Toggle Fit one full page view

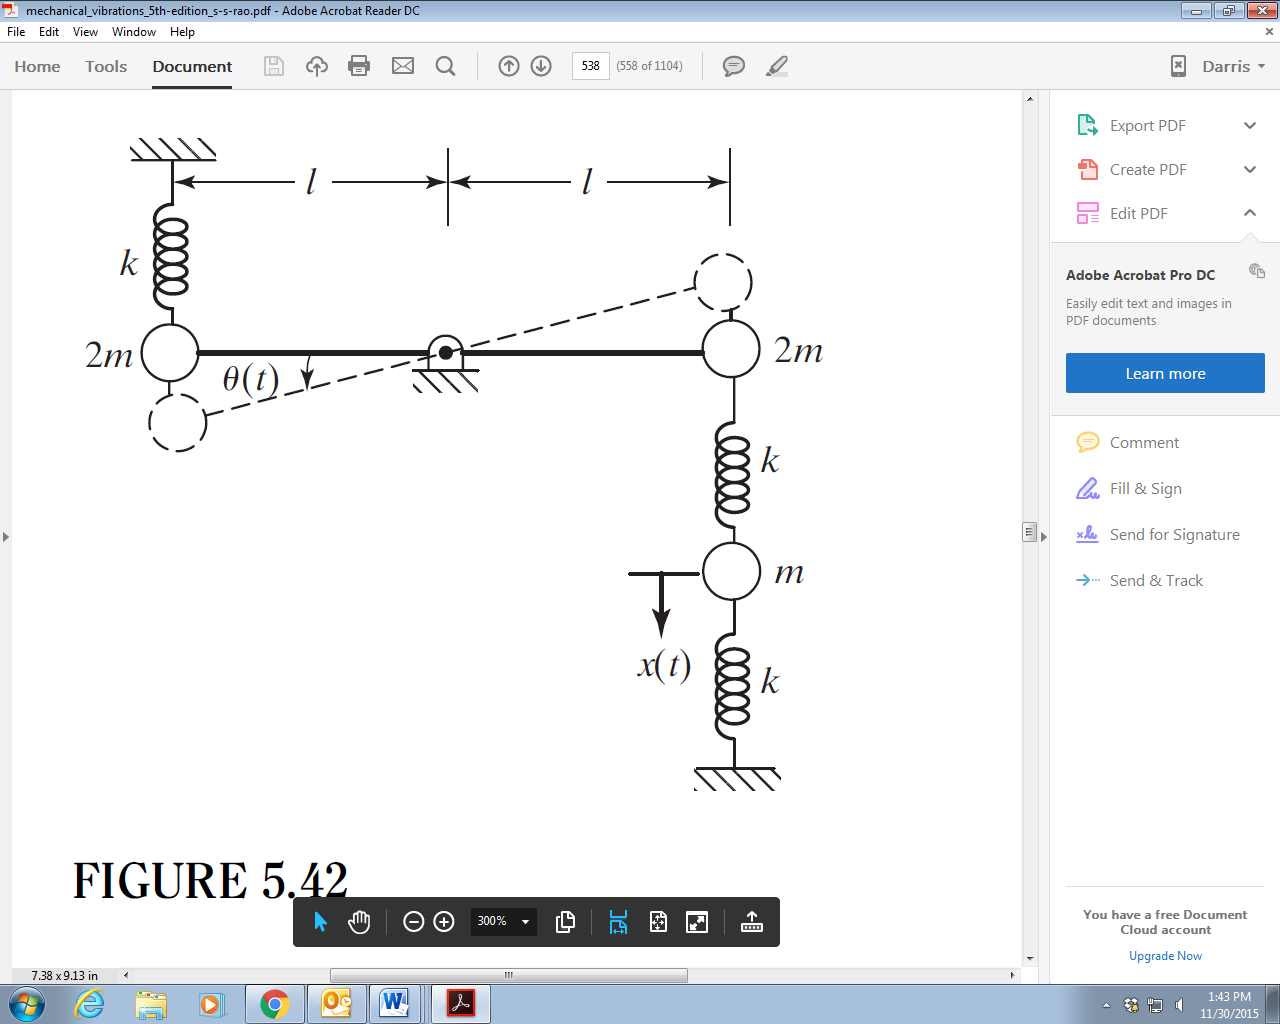click(658, 922)
